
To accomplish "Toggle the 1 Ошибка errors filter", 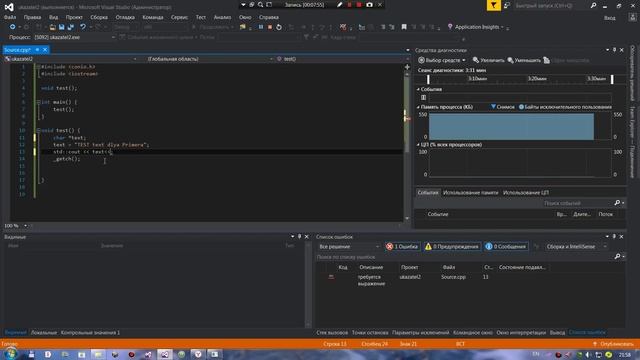I will 402,247.
